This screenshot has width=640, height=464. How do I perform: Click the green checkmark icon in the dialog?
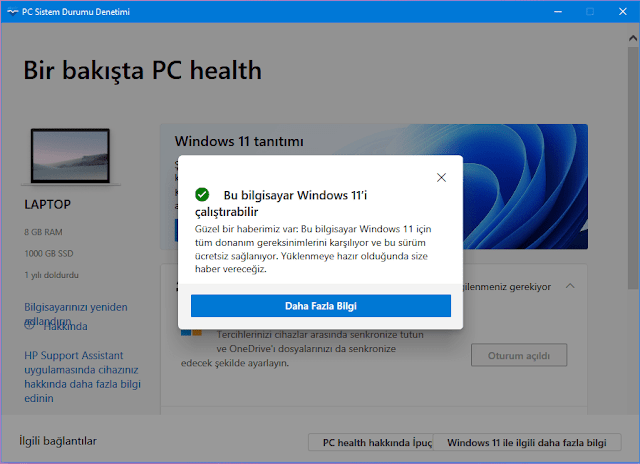coord(202,195)
